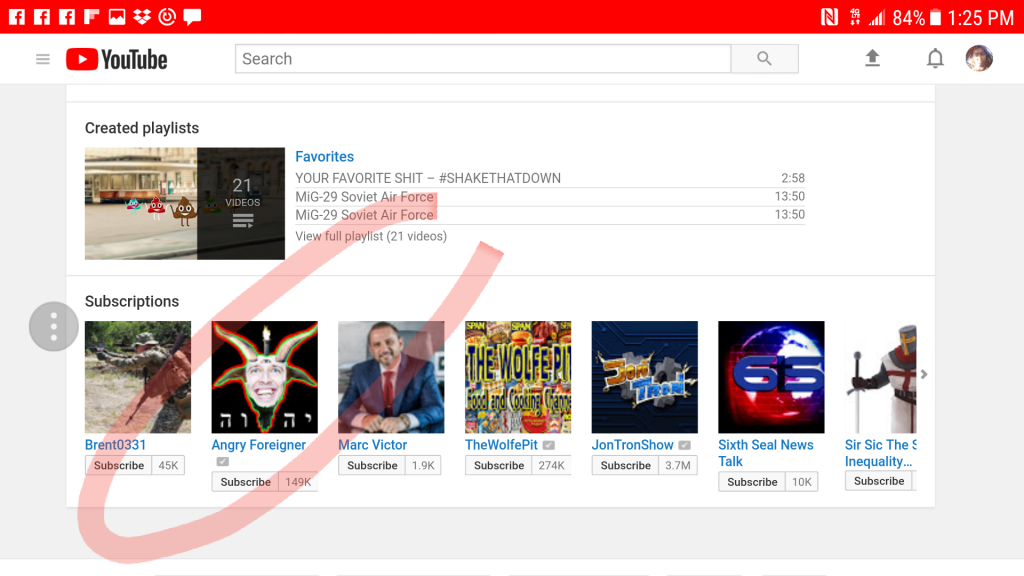
Task: Subscribe to Brent0331
Action: (x=119, y=466)
